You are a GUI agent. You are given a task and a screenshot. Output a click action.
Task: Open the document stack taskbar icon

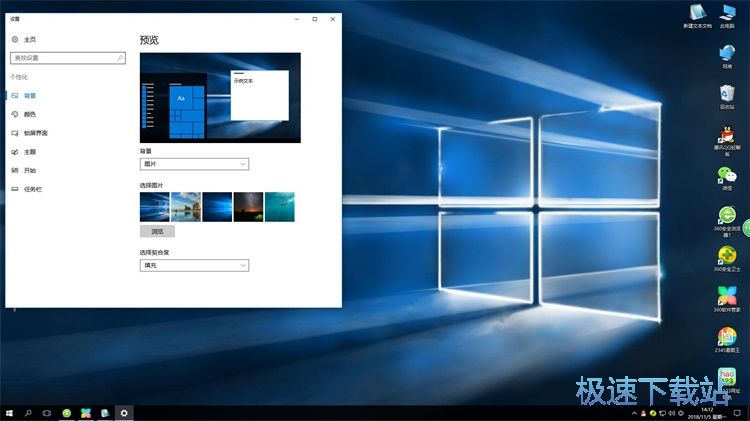point(105,413)
